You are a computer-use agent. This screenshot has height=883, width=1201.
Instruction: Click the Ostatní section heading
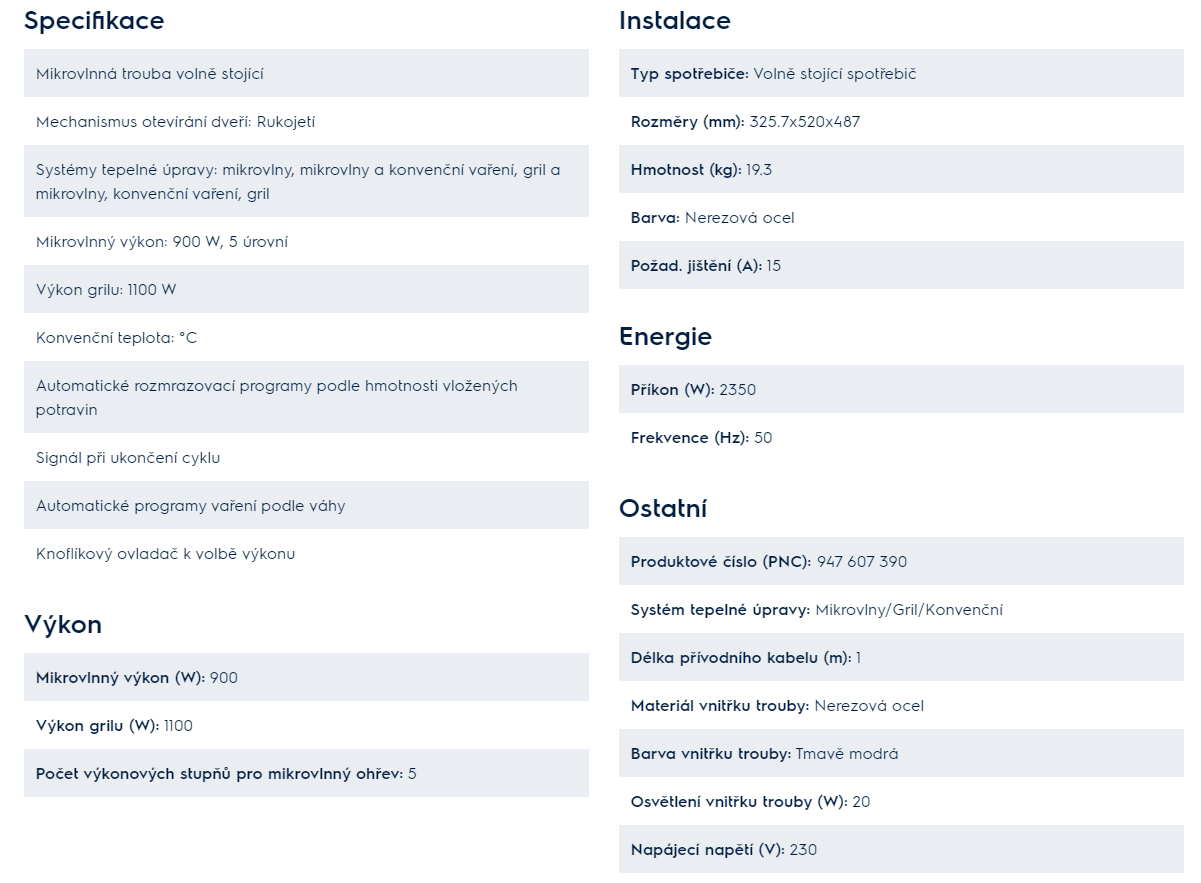[663, 509]
